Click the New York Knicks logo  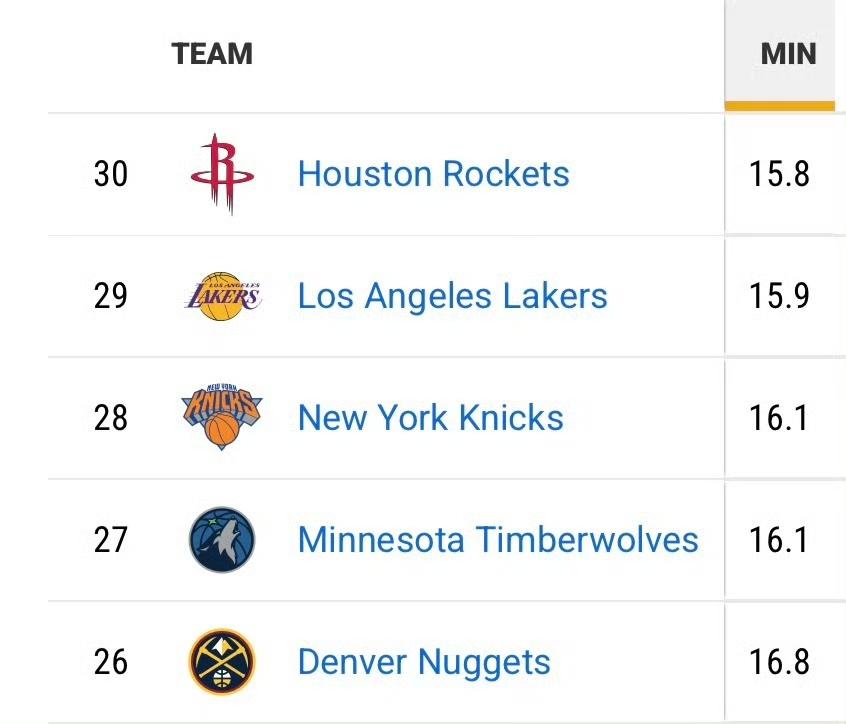[222, 417]
